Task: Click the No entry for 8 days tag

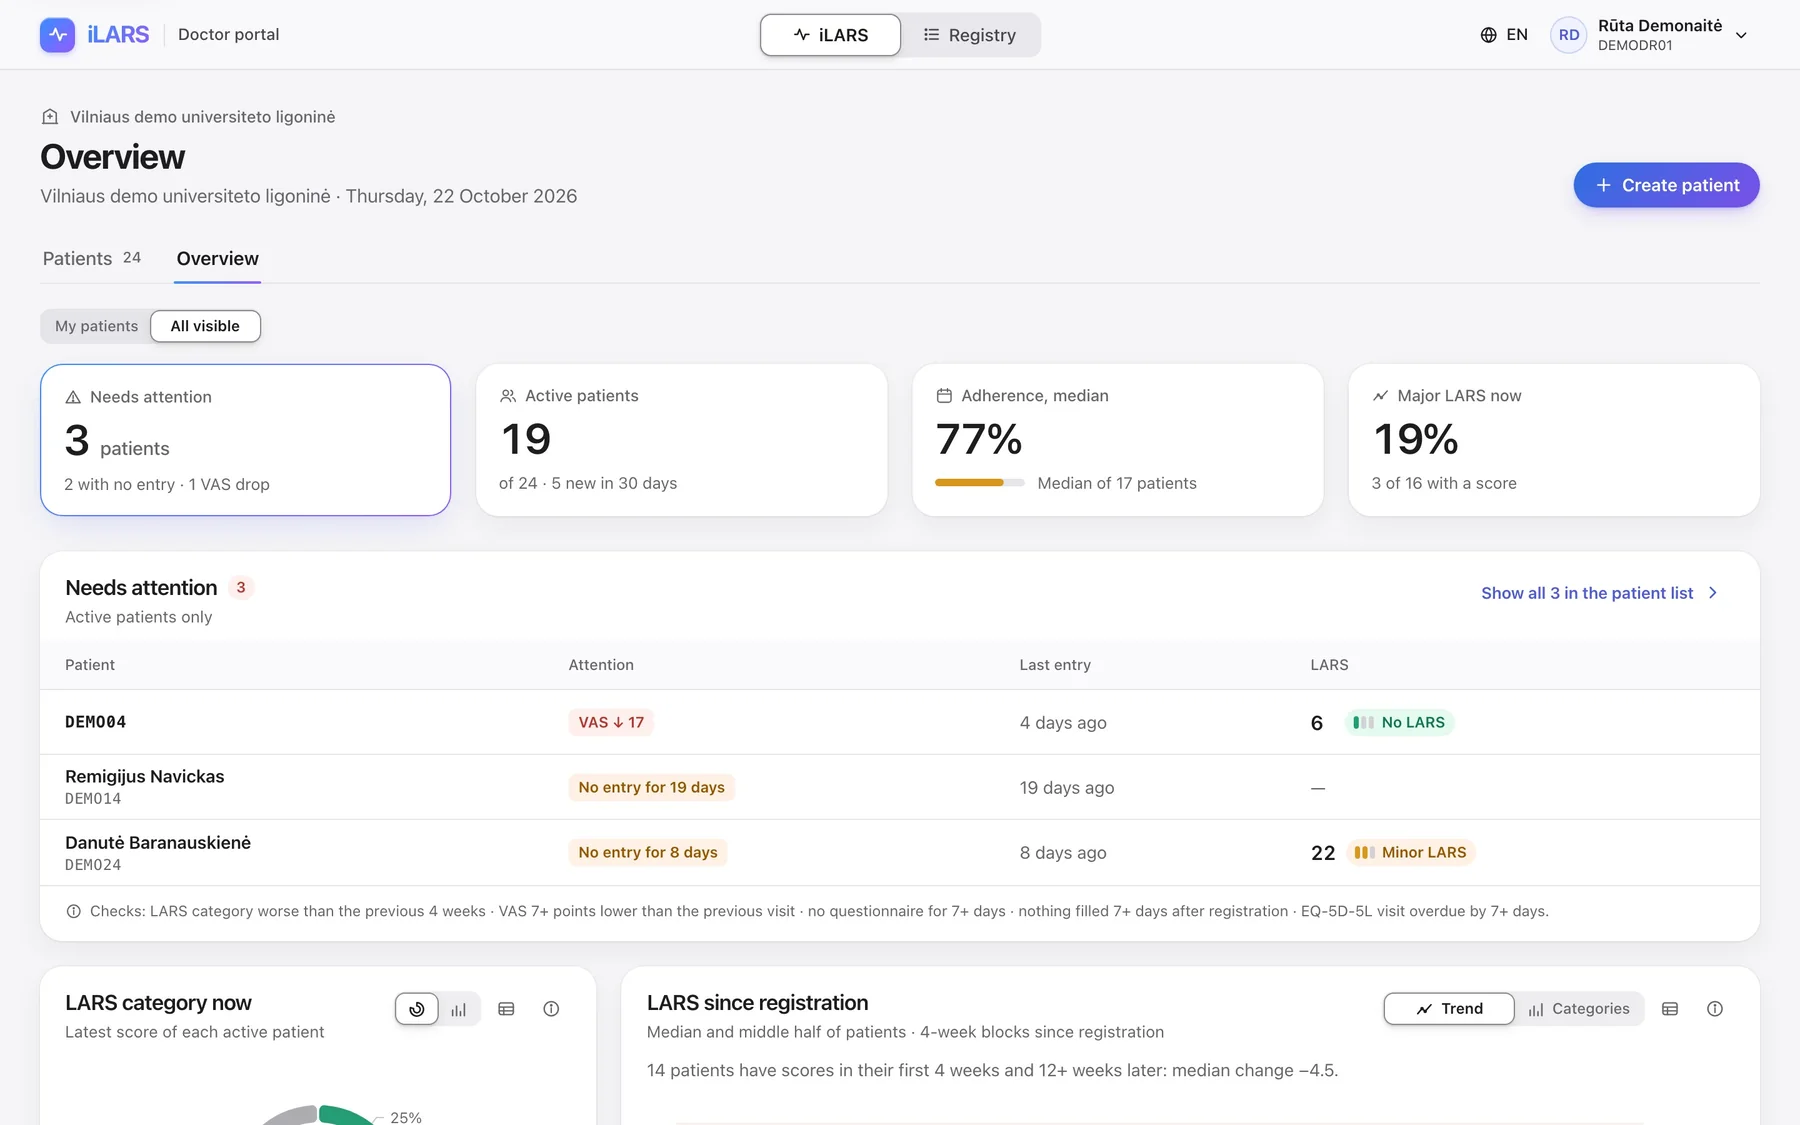Action: [648, 852]
